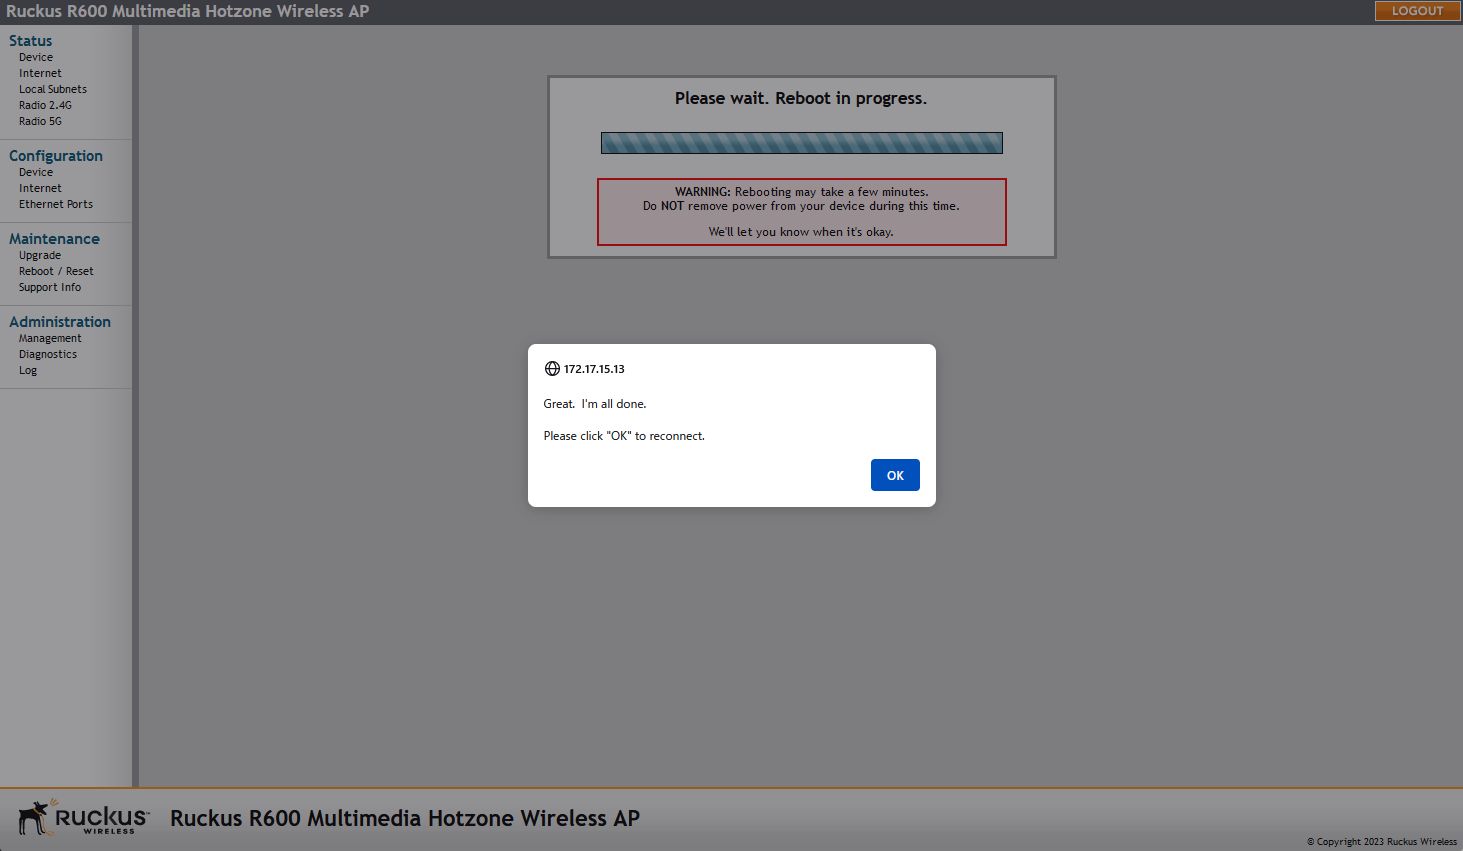
Task: Open Configuration Internet settings
Action: click(x=40, y=188)
